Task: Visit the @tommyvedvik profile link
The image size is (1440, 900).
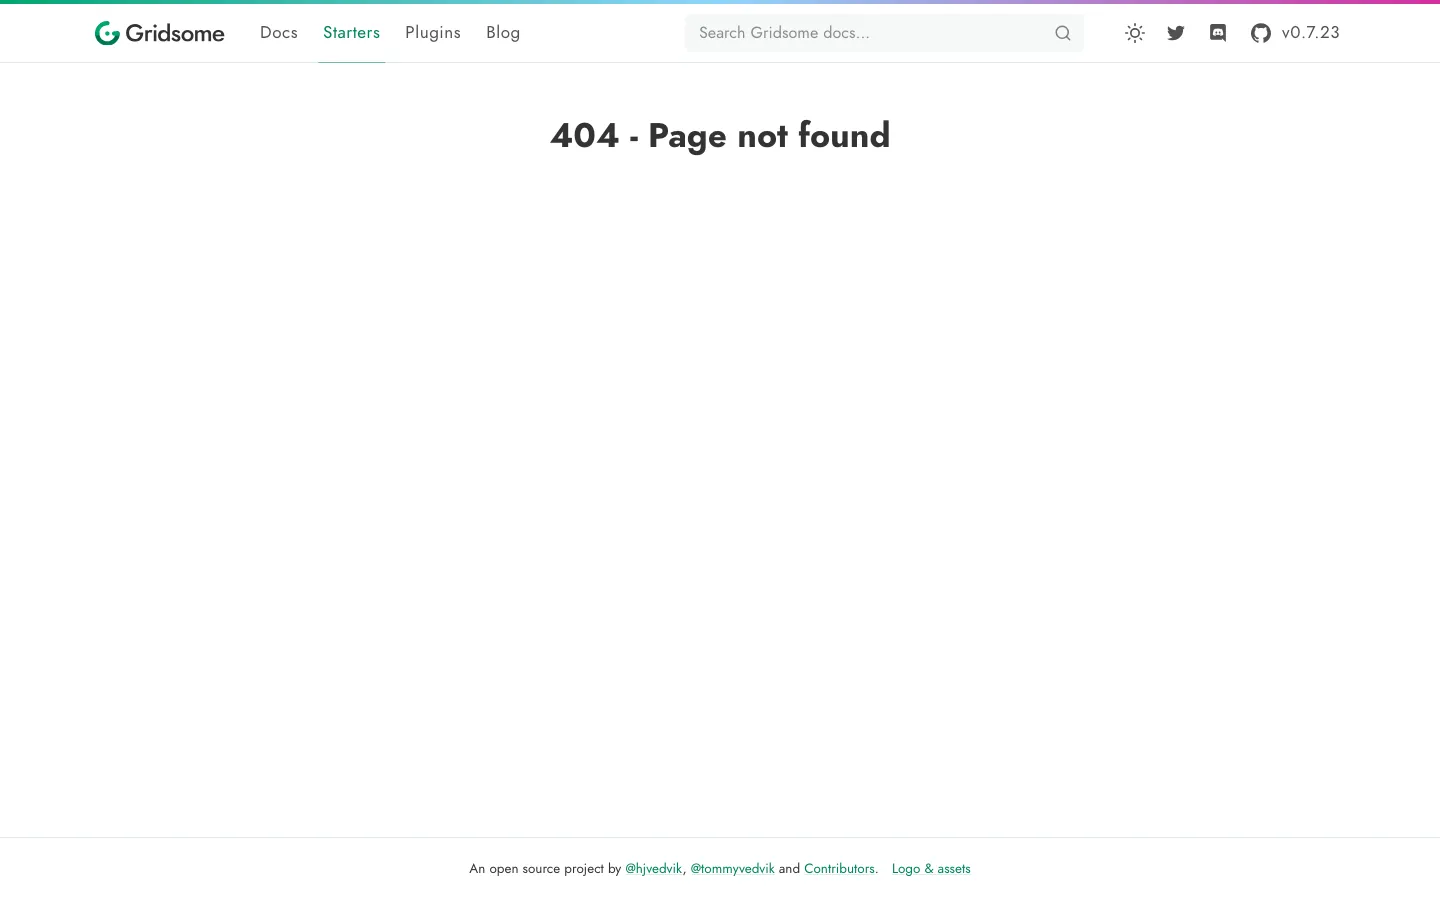Action: 733,869
